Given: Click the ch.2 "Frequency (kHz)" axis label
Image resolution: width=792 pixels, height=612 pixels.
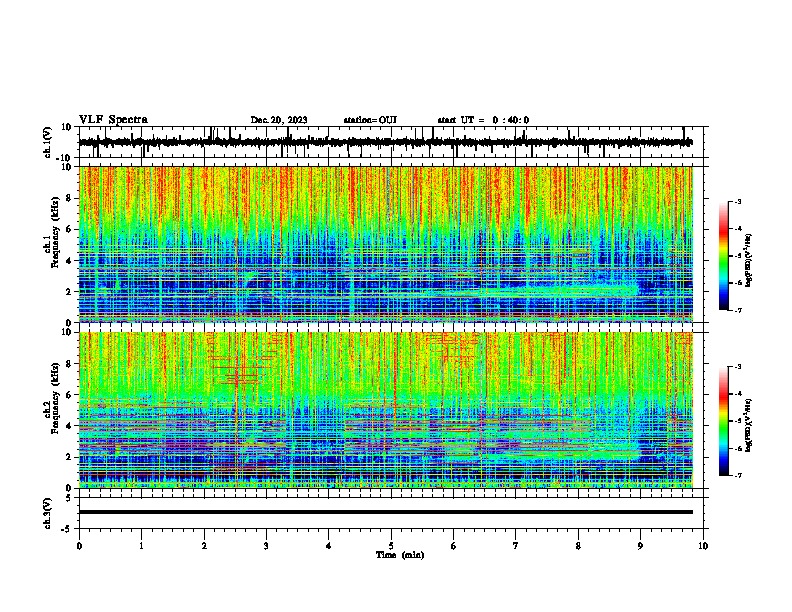Looking at the screenshot, I should [x=55, y=397].
